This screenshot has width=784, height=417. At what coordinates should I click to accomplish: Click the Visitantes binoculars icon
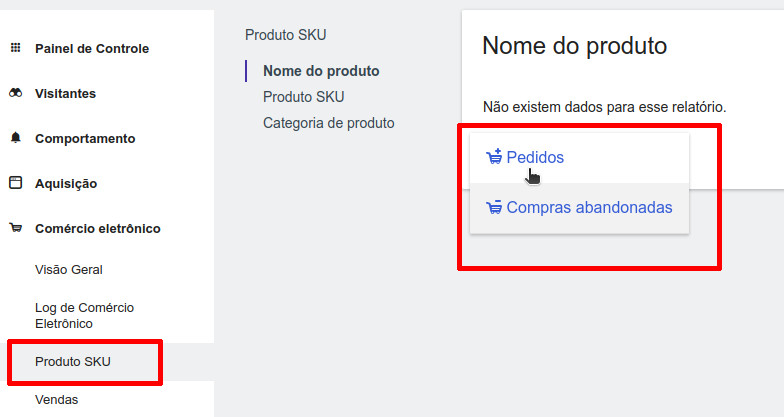pyautogui.click(x=15, y=93)
